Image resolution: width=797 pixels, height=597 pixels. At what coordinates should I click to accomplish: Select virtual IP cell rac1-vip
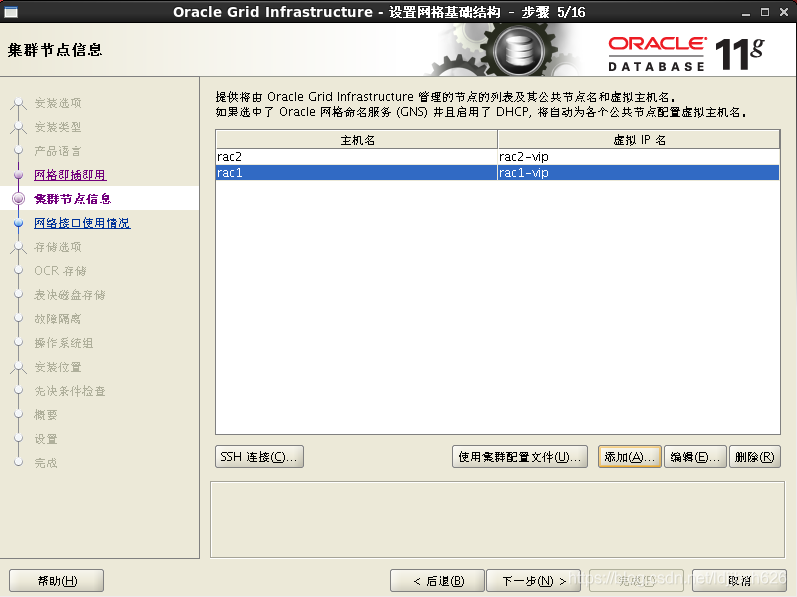point(639,173)
